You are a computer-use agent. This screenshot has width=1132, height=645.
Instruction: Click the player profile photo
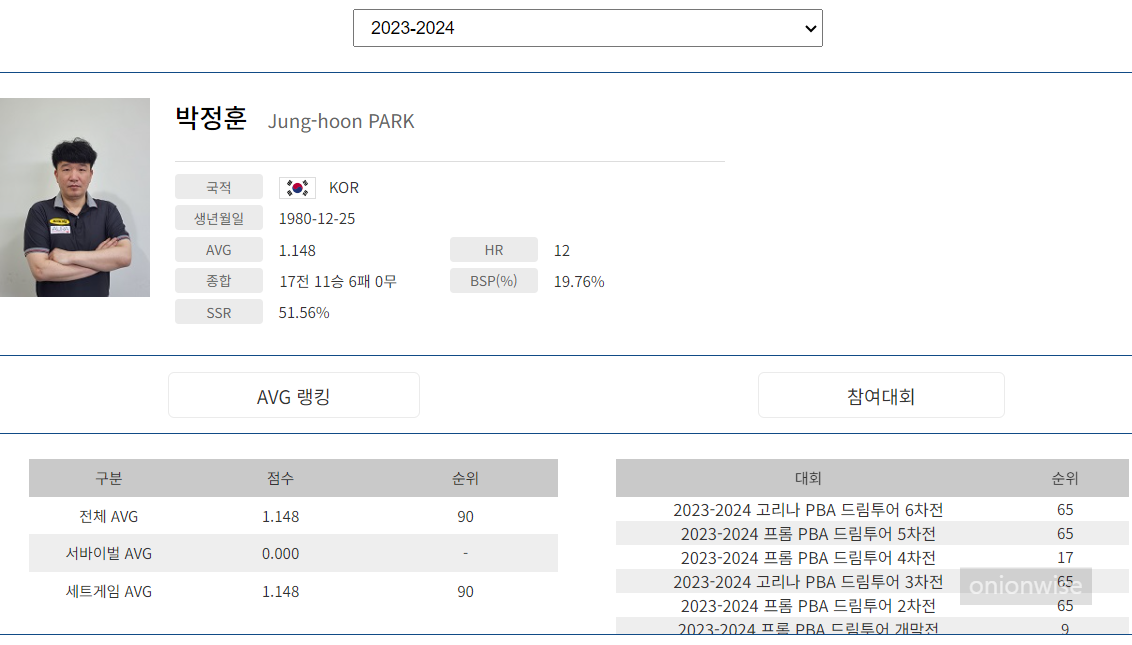pyautogui.click(x=75, y=197)
